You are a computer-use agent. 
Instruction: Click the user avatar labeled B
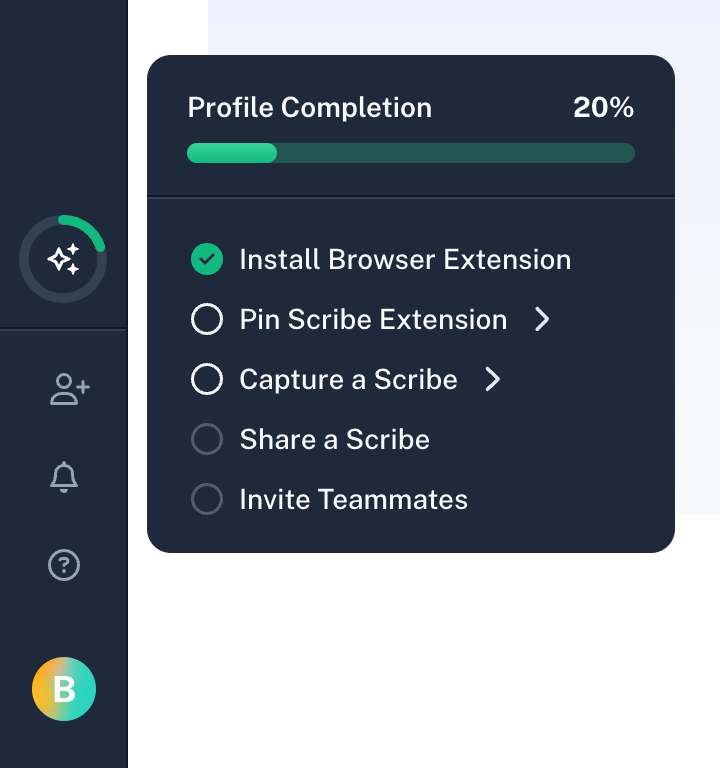(64, 689)
